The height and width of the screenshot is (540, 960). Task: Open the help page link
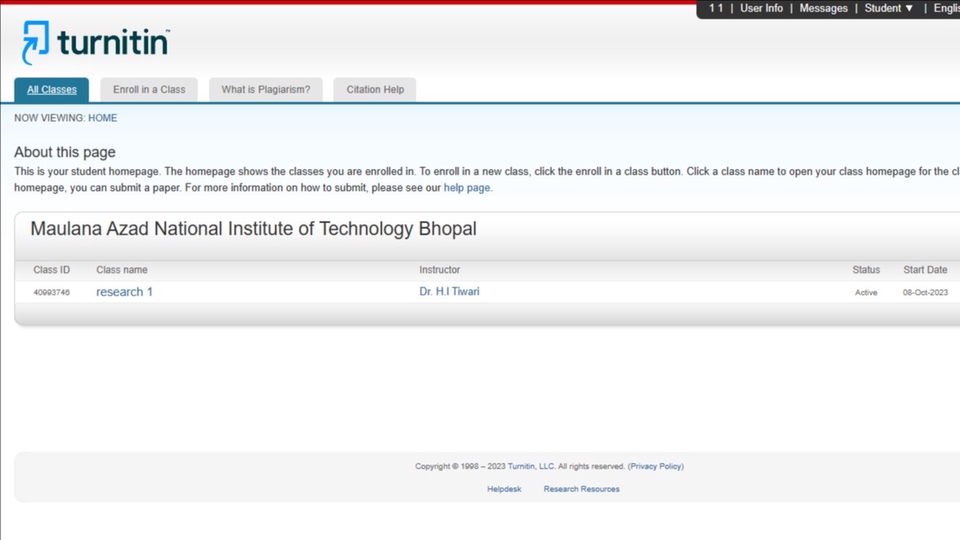pyautogui.click(x=467, y=187)
